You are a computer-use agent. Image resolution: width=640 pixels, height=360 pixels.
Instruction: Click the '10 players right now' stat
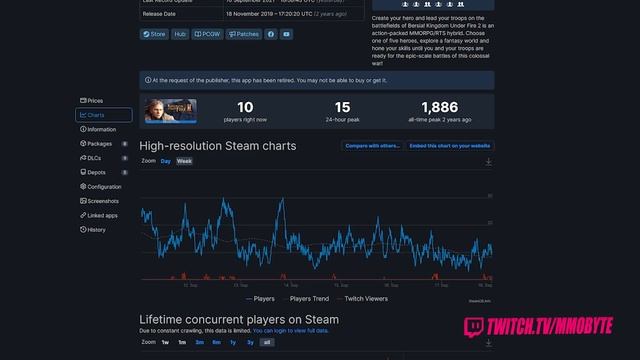click(245, 111)
